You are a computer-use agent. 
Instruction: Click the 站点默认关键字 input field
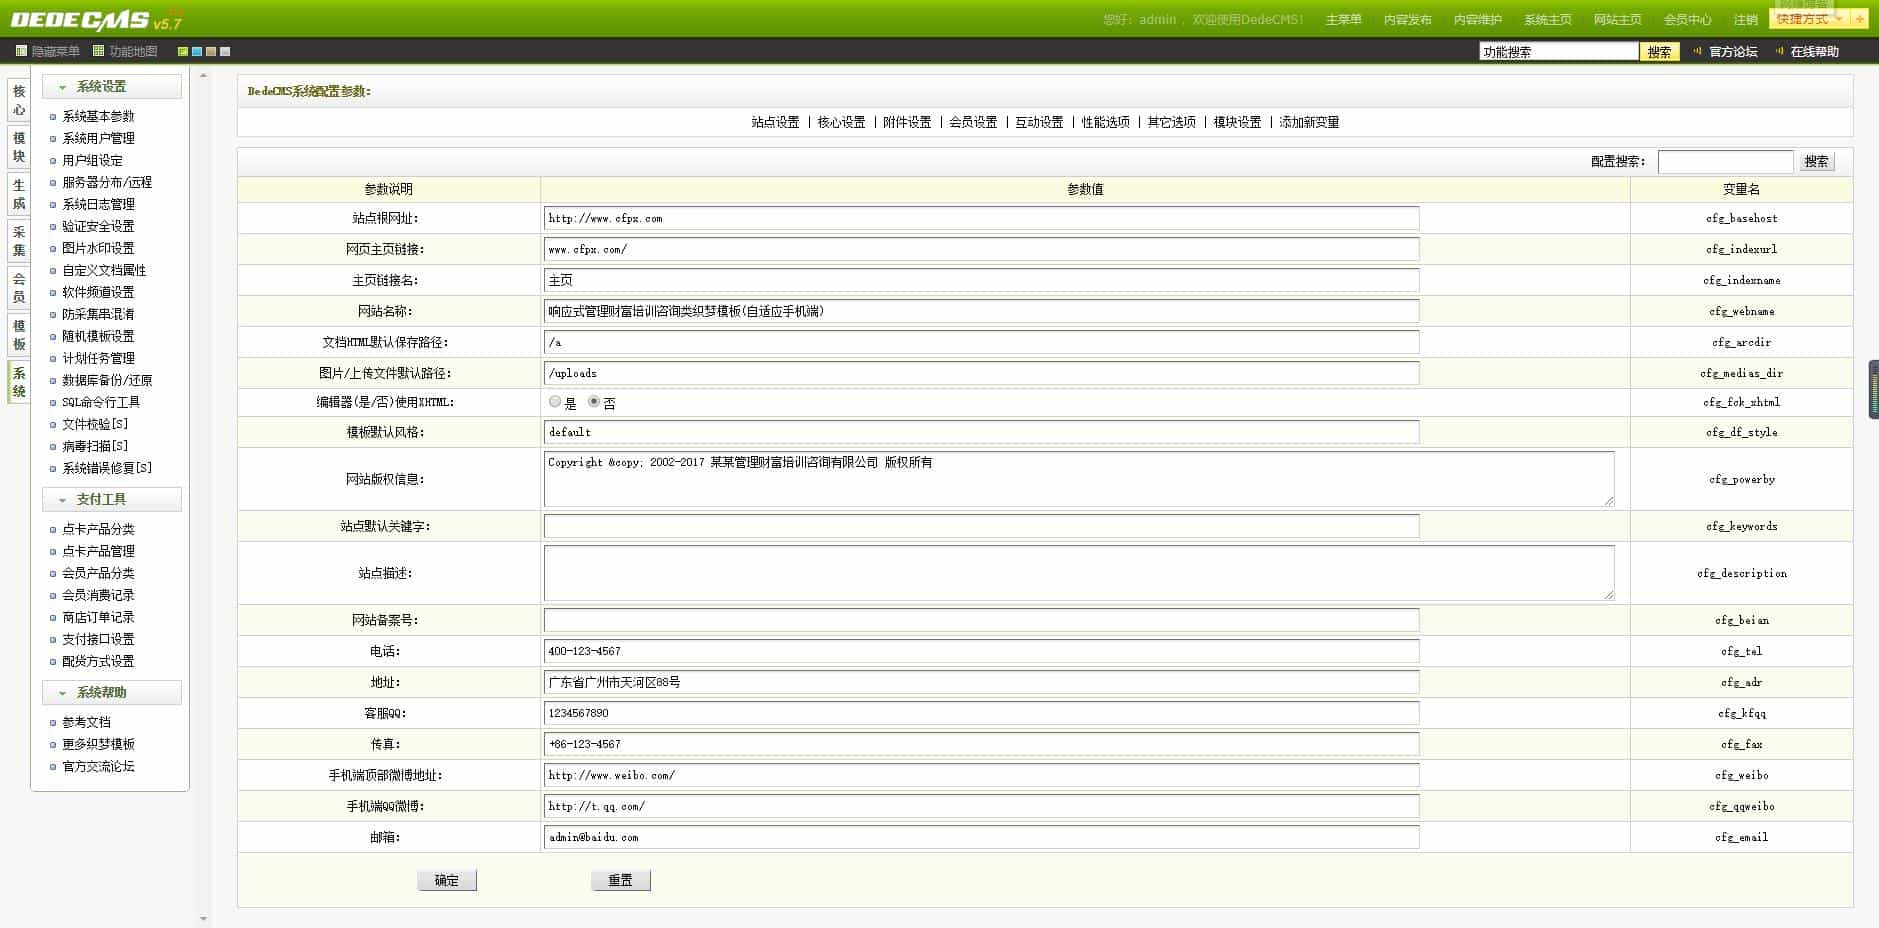(x=982, y=526)
